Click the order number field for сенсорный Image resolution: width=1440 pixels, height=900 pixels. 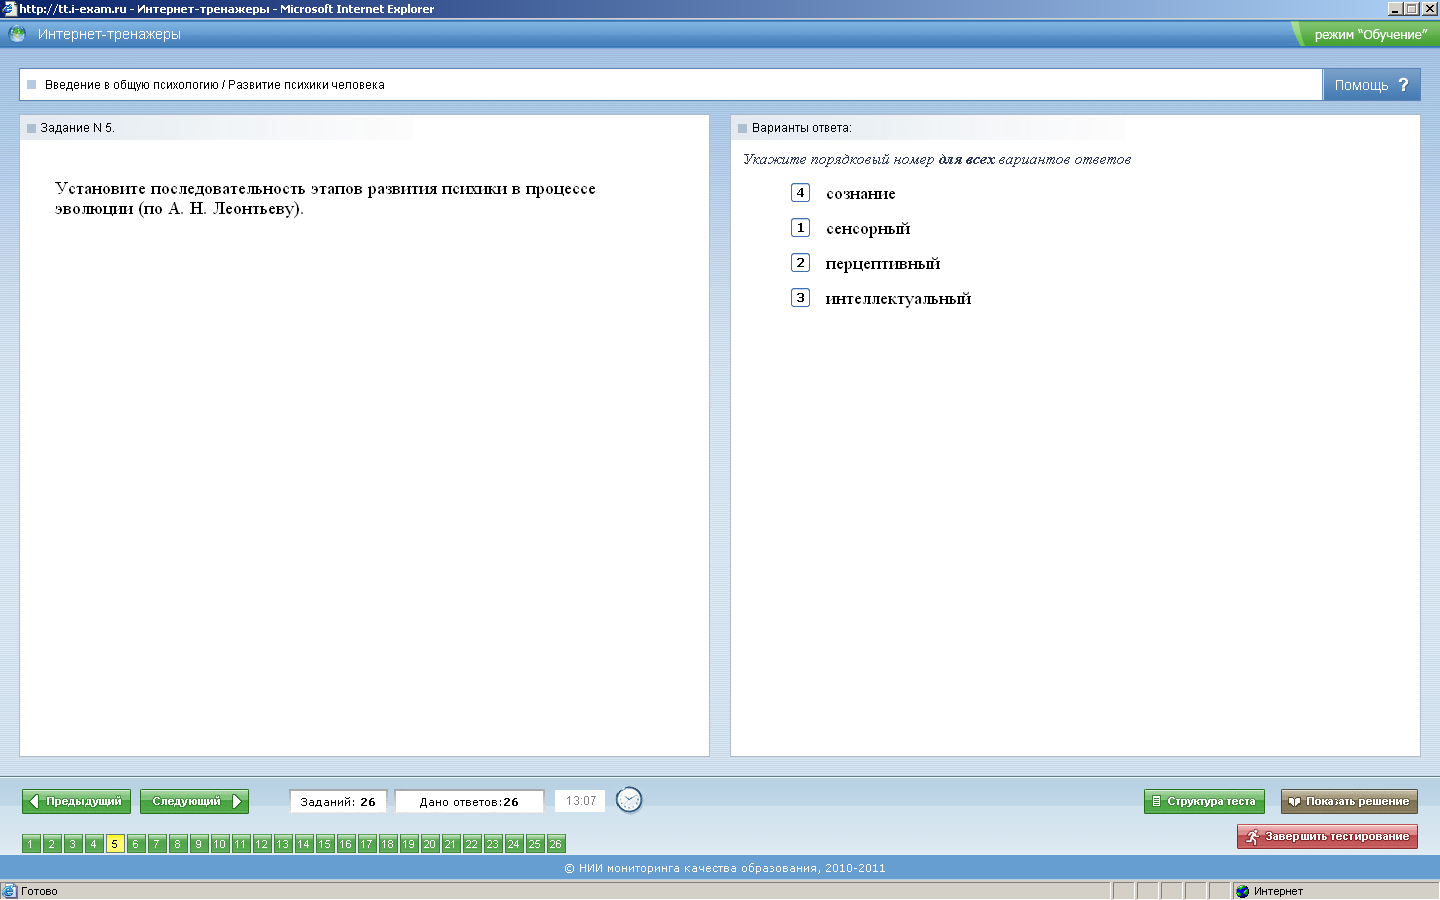tap(800, 228)
